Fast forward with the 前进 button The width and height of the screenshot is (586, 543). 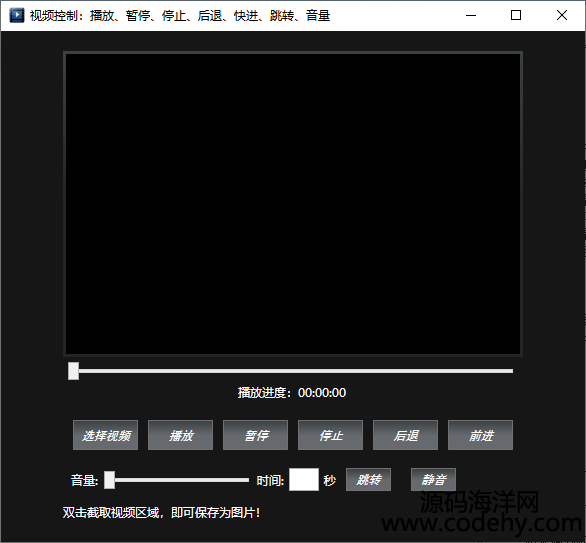(481, 435)
